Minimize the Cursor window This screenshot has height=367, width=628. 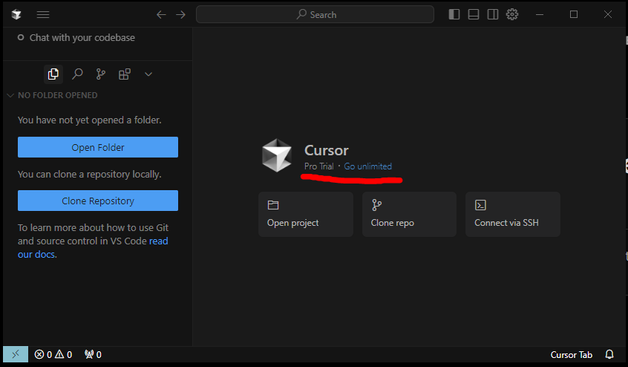pyautogui.click(x=539, y=14)
